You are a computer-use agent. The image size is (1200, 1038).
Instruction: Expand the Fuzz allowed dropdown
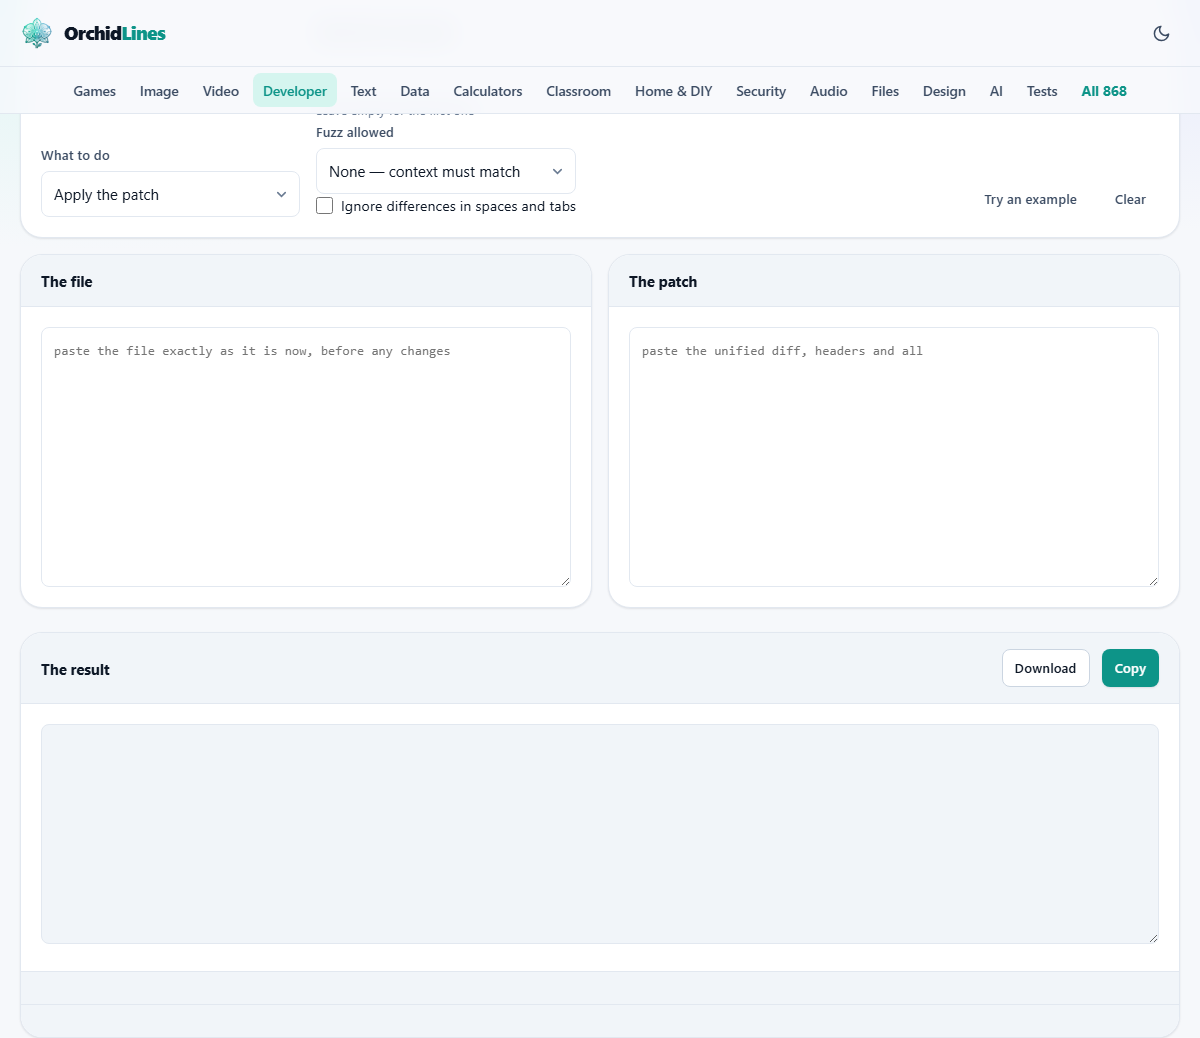[446, 171]
